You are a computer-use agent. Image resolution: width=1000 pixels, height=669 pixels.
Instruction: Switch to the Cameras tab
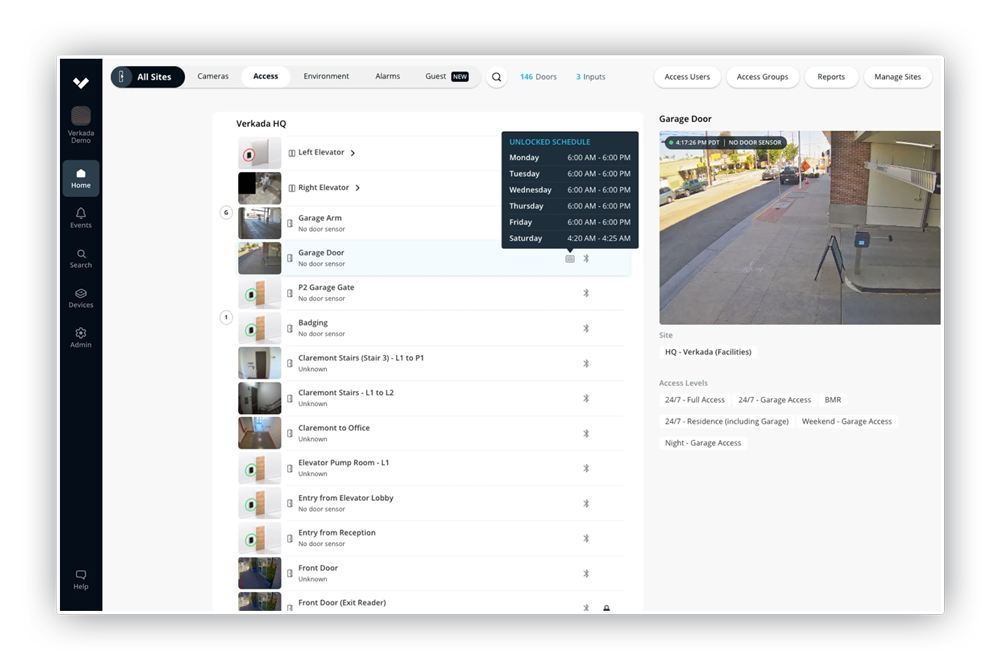tap(213, 77)
